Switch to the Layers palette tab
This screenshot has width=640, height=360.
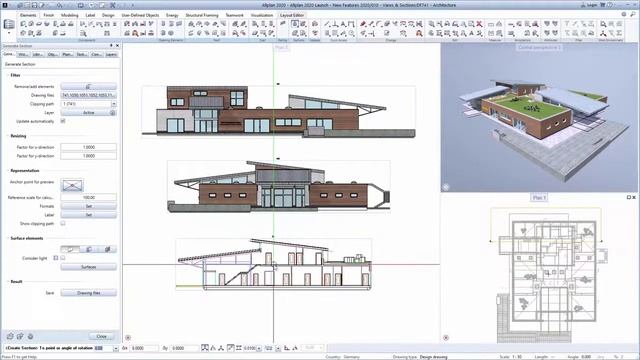[111, 54]
